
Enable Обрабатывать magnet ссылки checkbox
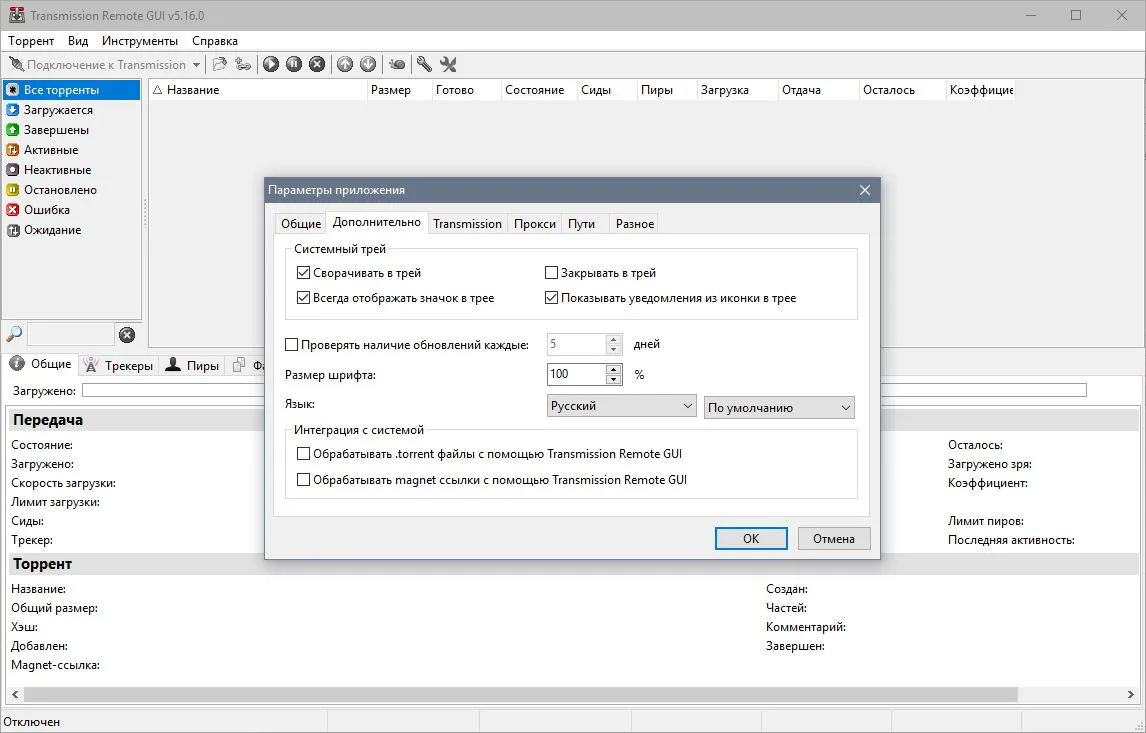303,480
